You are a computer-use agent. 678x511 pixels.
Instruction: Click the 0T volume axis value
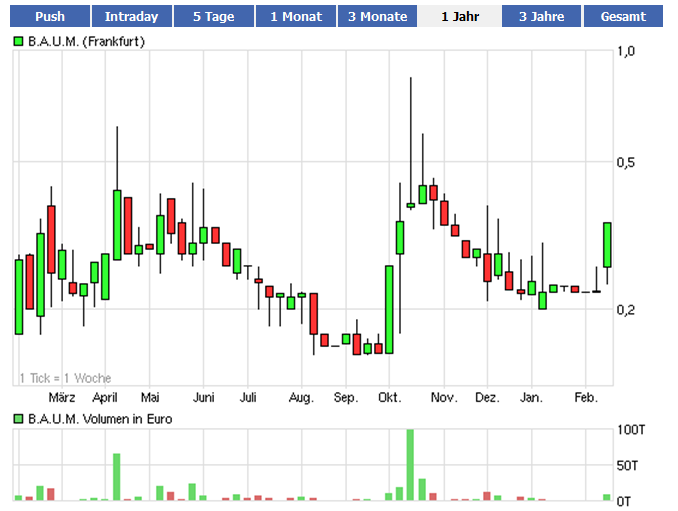(624, 501)
